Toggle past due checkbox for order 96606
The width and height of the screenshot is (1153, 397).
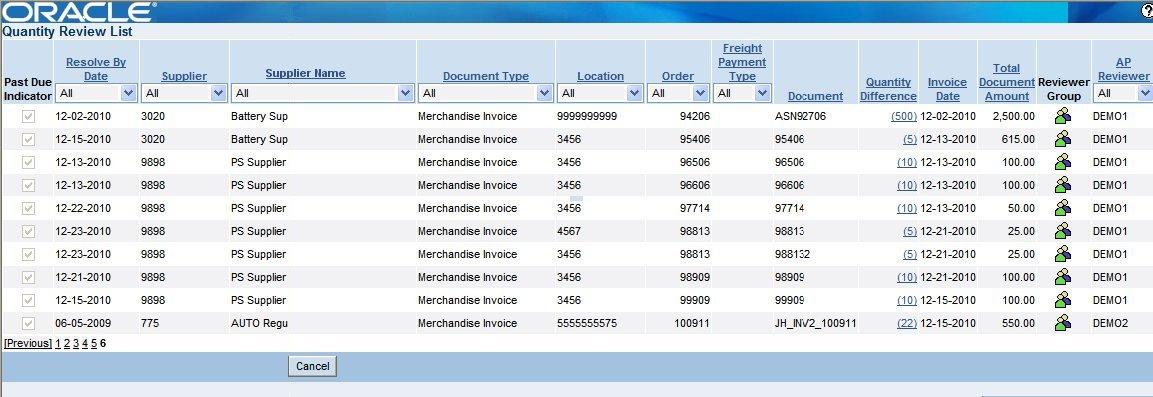[28, 185]
